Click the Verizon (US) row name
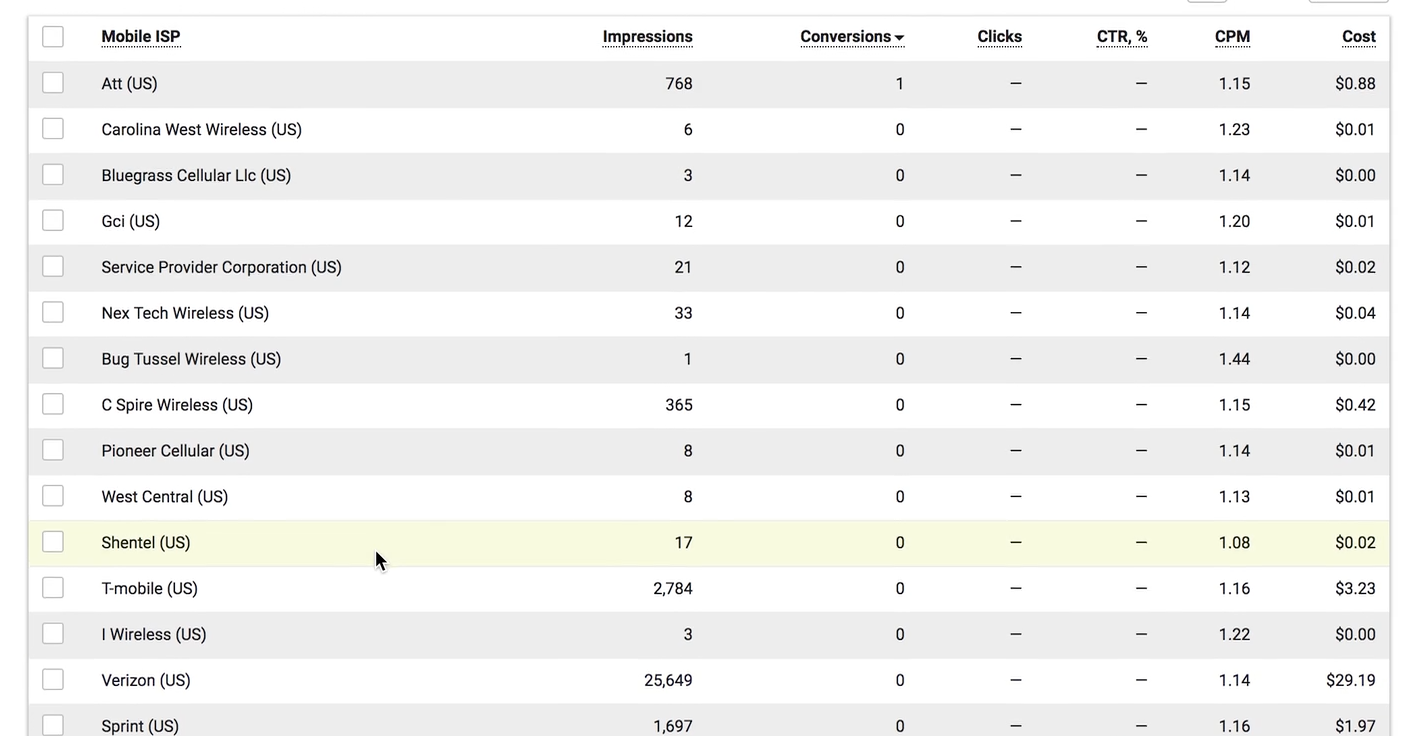This screenshot has height=736, width=1418. 146,680
